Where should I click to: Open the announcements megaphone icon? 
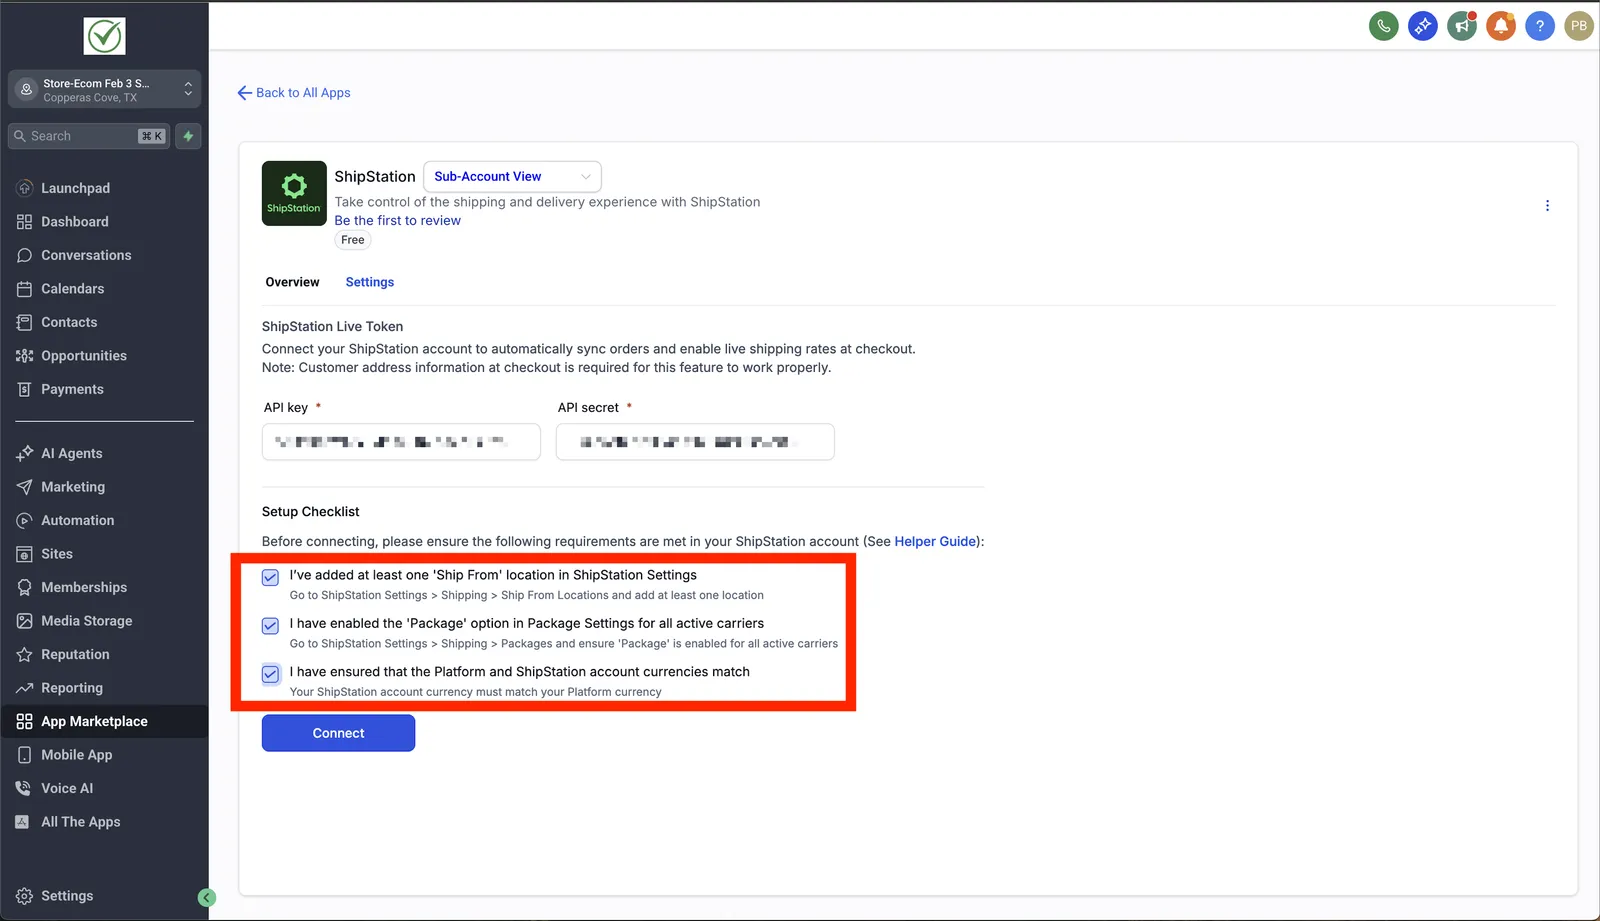click(x=1462, y=26)
